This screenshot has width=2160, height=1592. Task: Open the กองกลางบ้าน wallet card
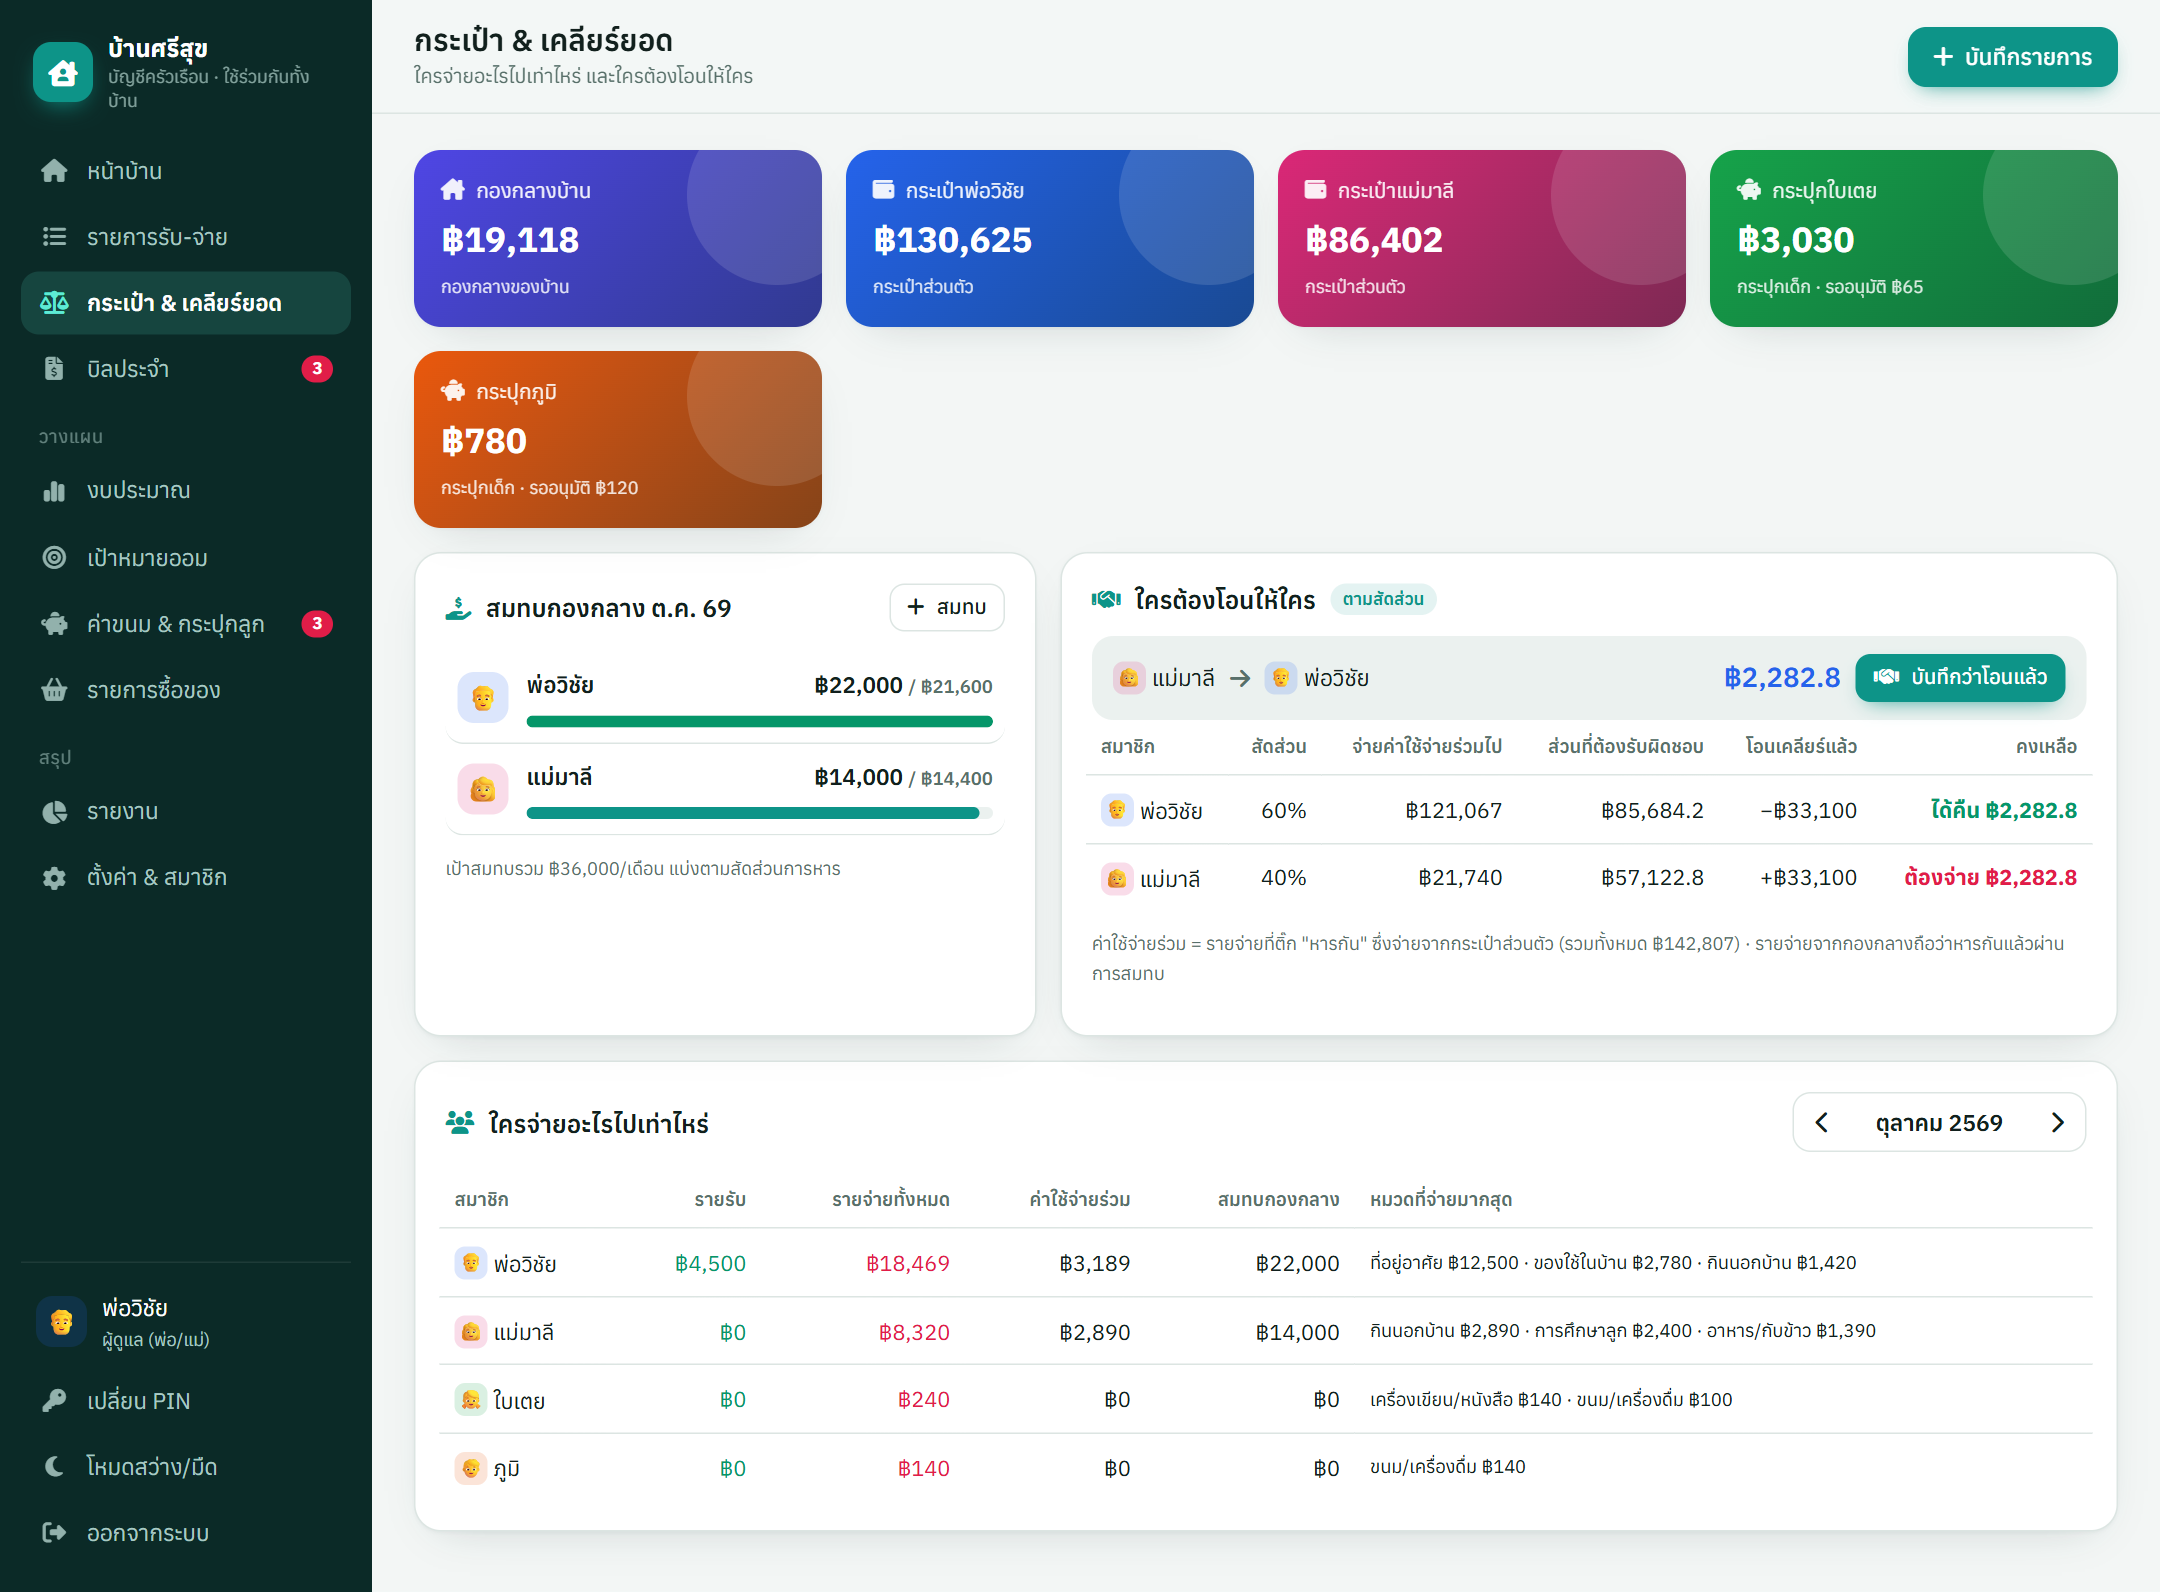(618, 238)
